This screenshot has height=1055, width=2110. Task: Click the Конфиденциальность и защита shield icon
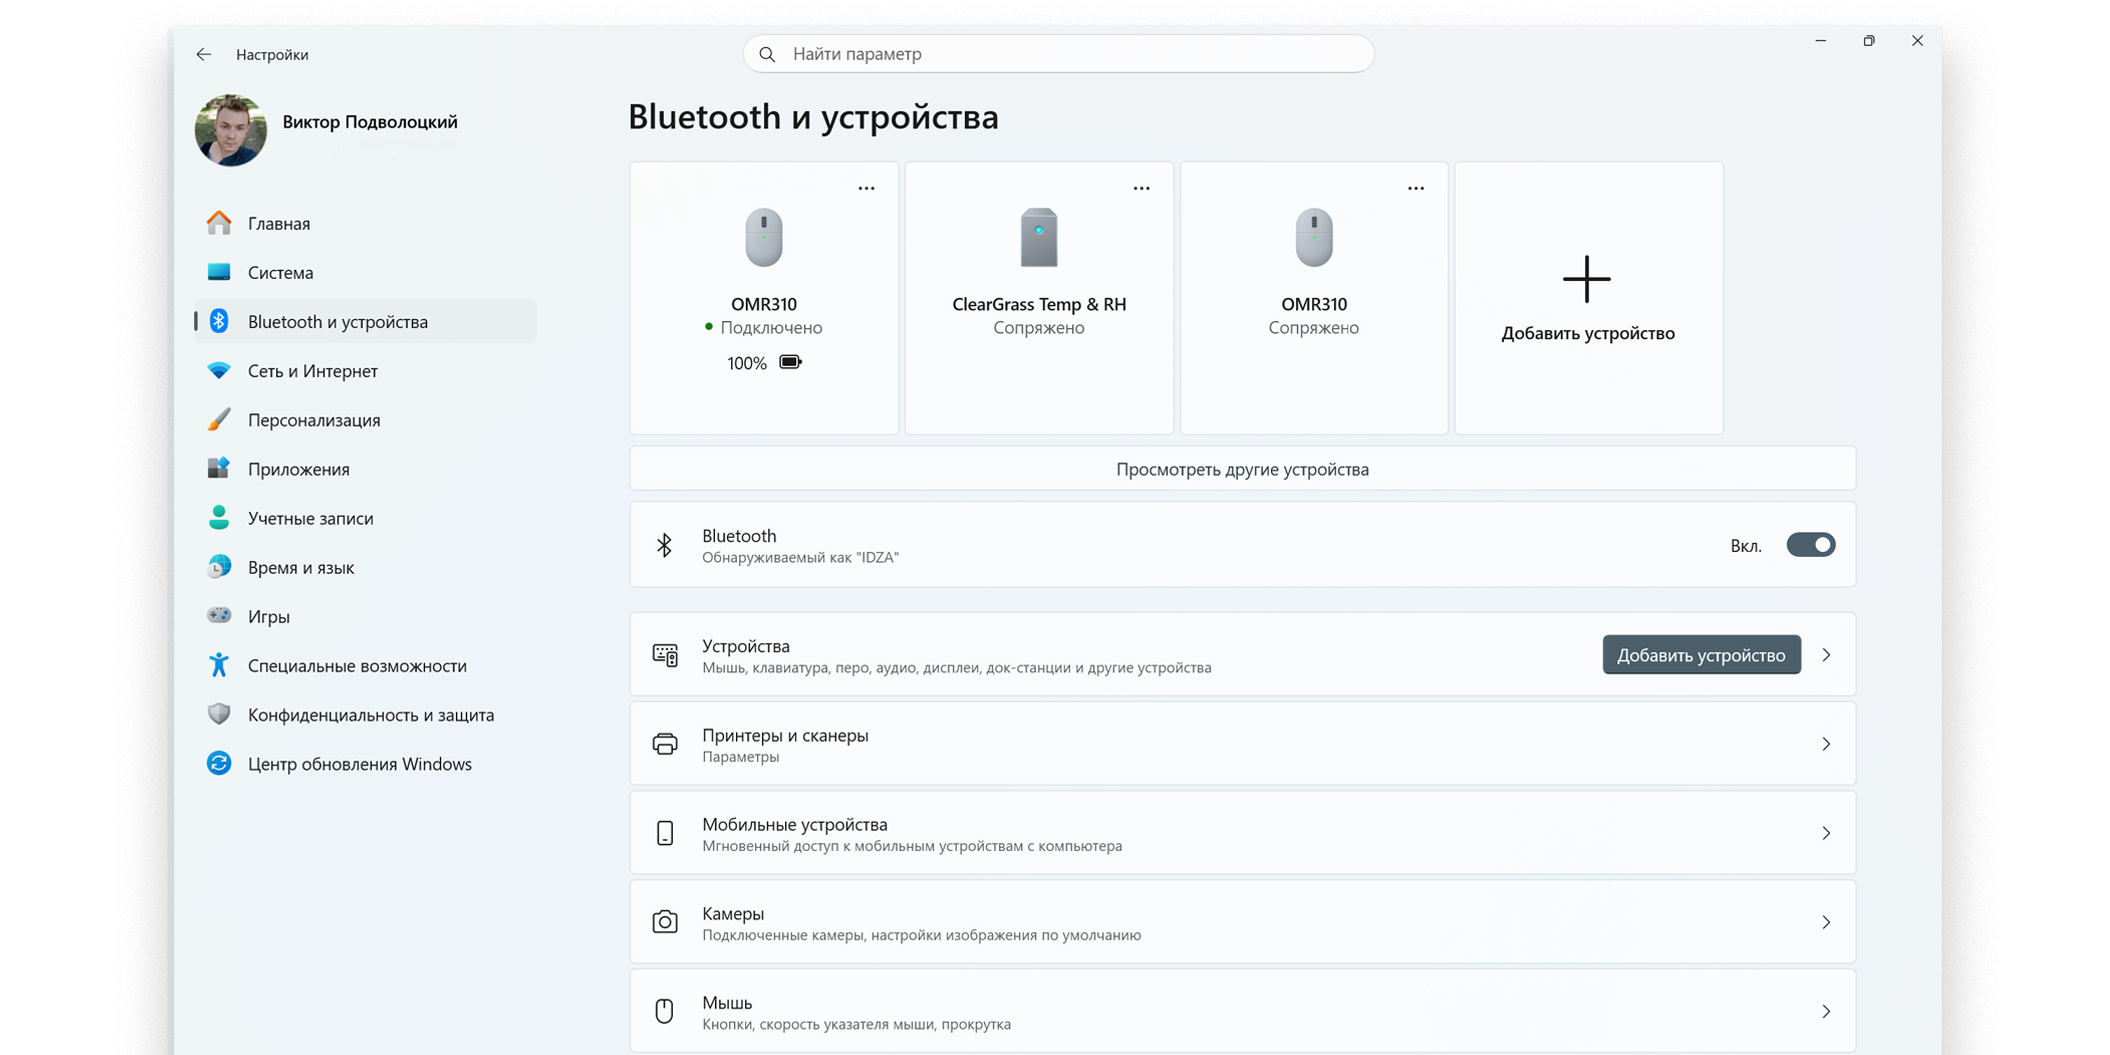tap(219, 714)
